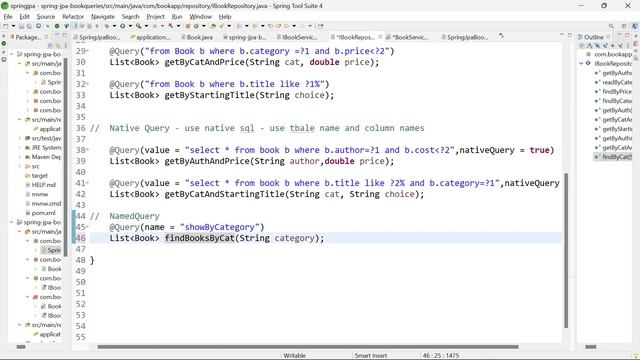Select getByStarti method in Outline
The width and height of the screenshot is (640, 360).
[613, 129]
